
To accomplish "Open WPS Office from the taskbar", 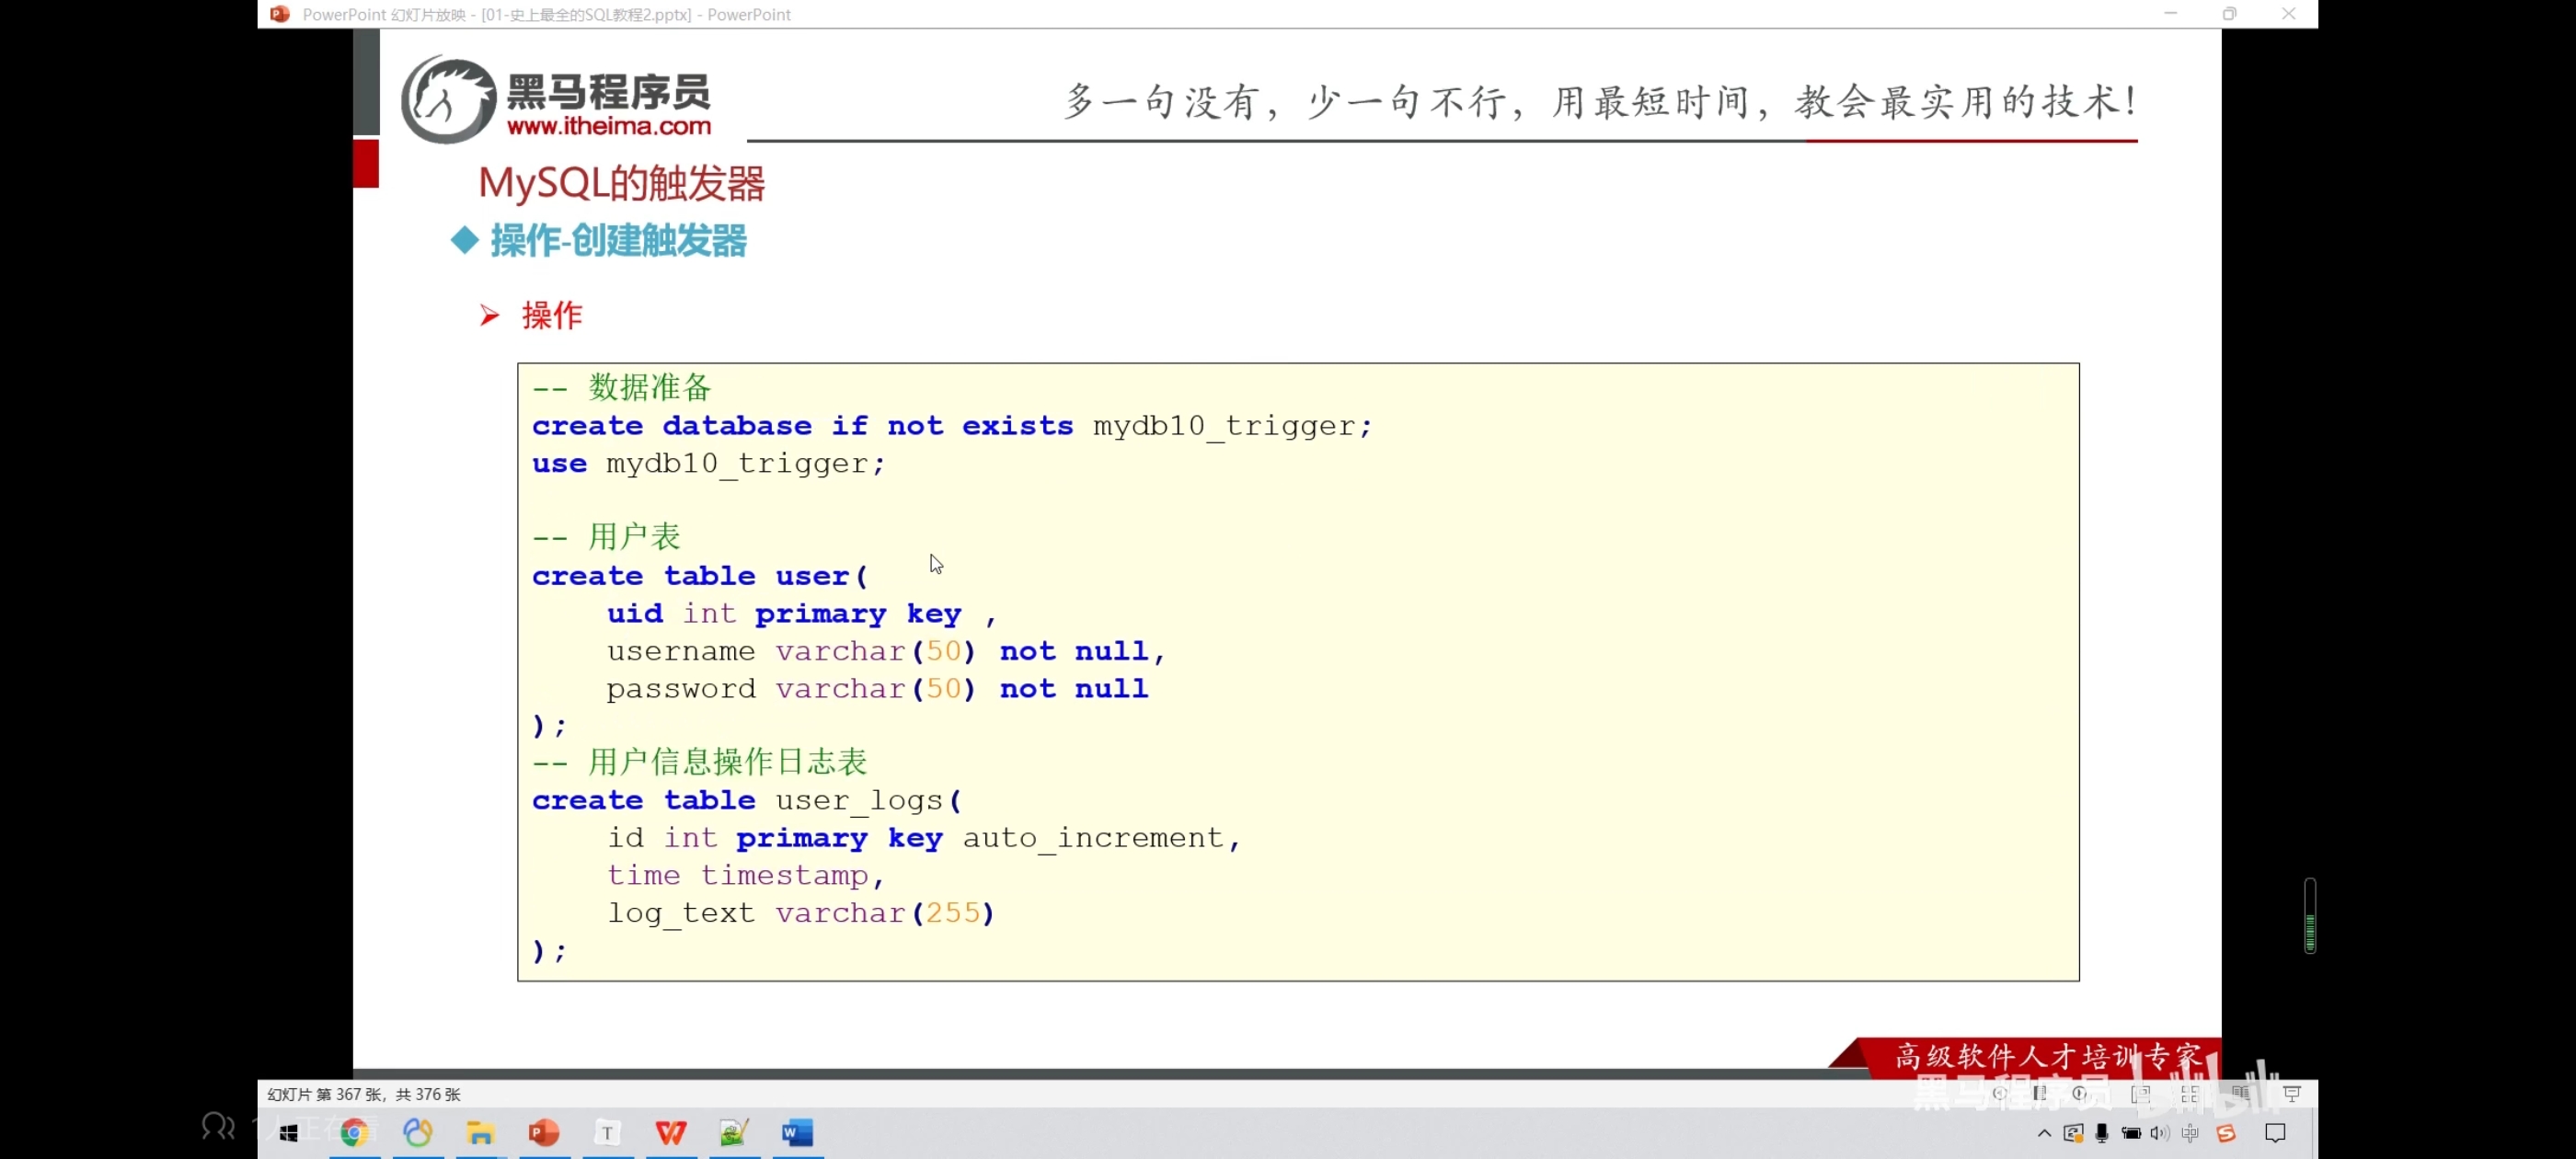I will tap(671, 1132).
